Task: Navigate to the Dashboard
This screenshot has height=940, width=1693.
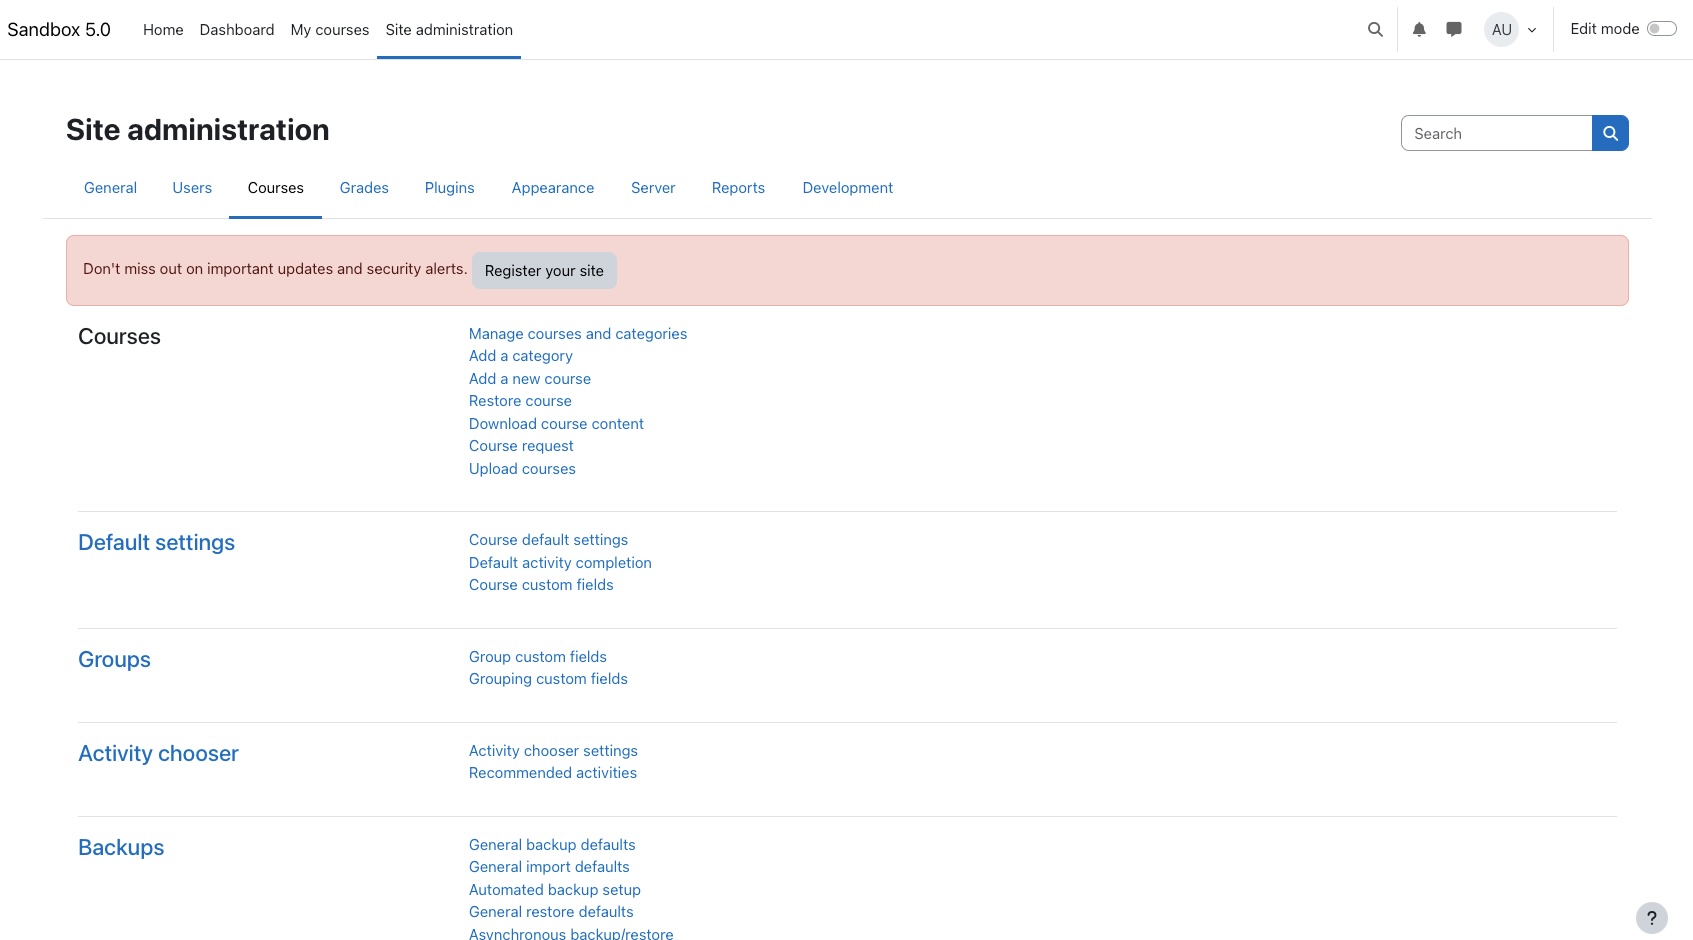Action: (236, 29)
